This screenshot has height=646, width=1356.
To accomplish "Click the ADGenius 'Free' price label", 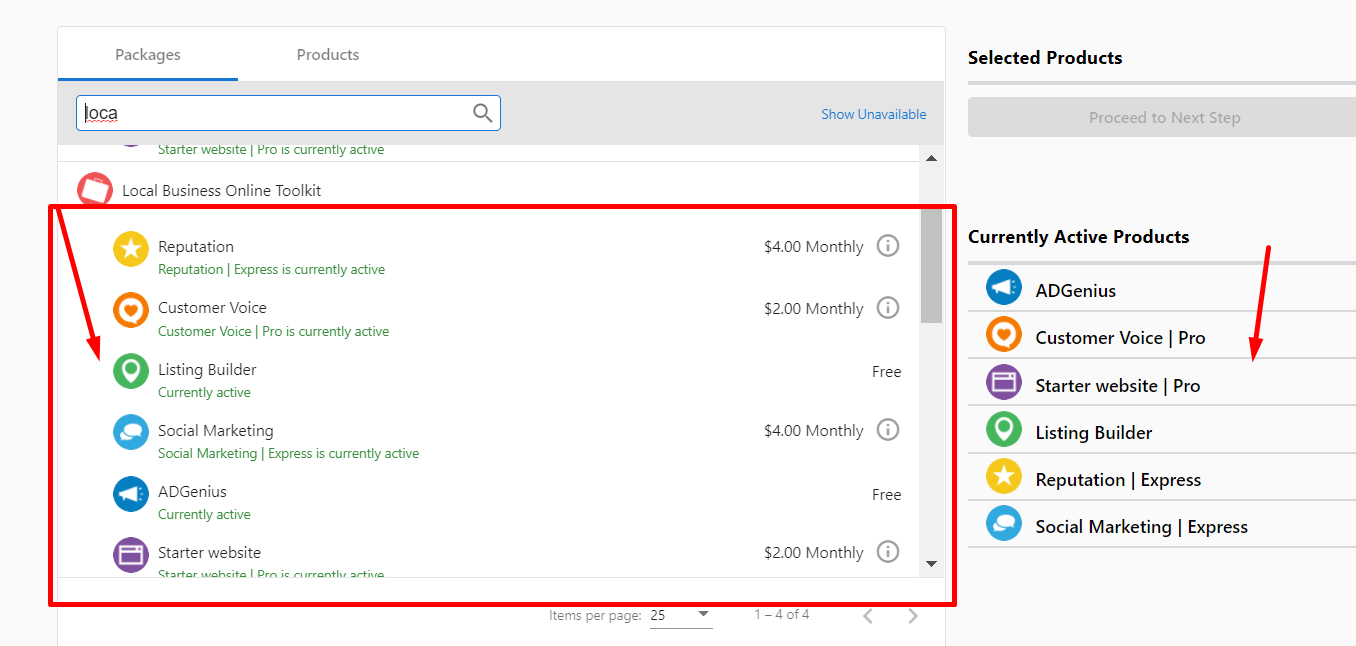I will pos(887,494).
